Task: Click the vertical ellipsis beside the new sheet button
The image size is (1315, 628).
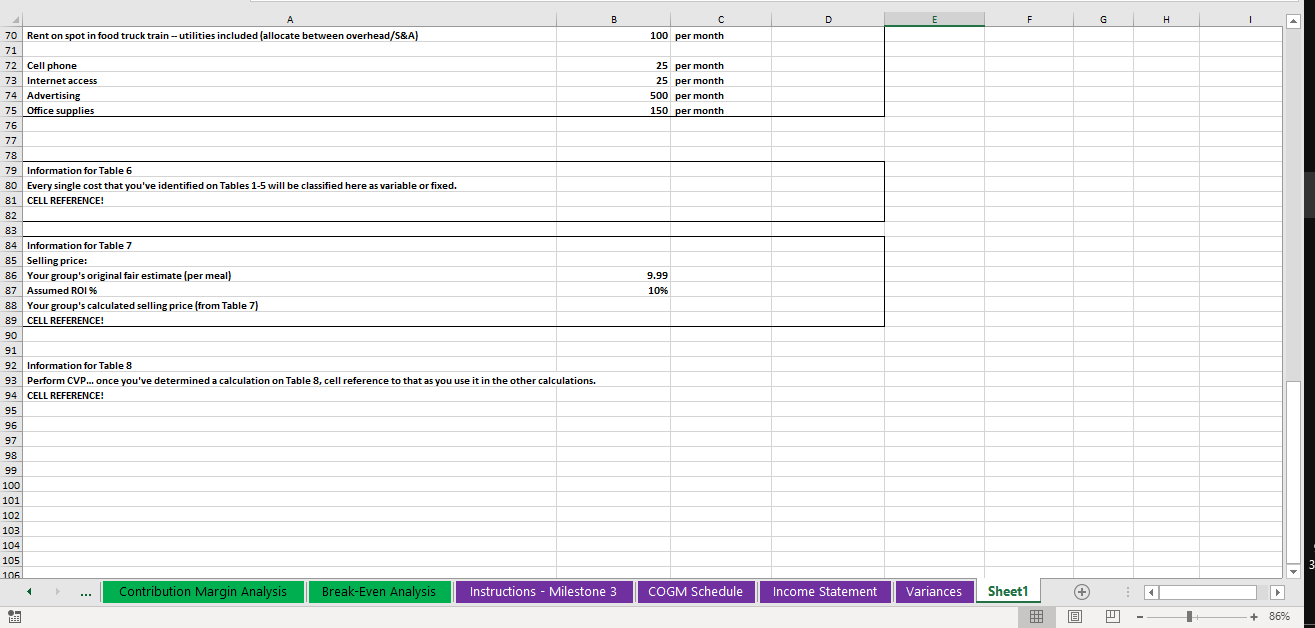Action: click(x=1126, y=591)
